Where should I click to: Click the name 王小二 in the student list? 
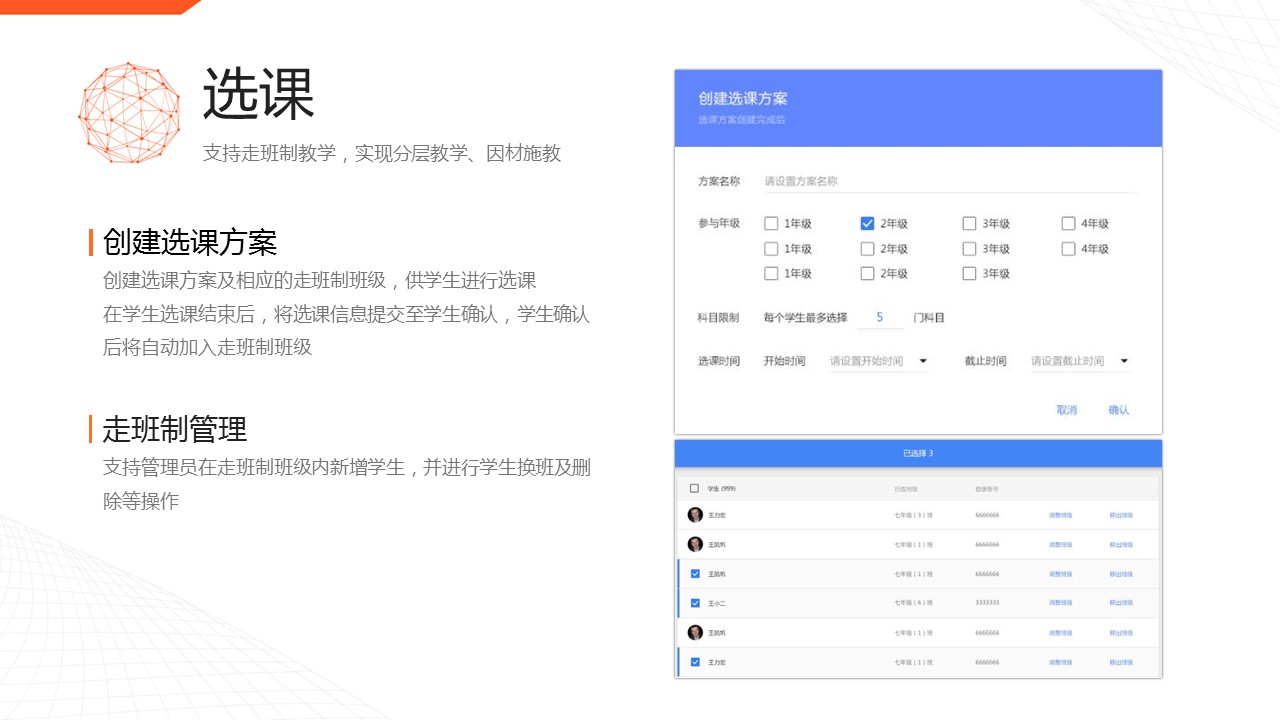pyautogui.click(x=717, y=603)
